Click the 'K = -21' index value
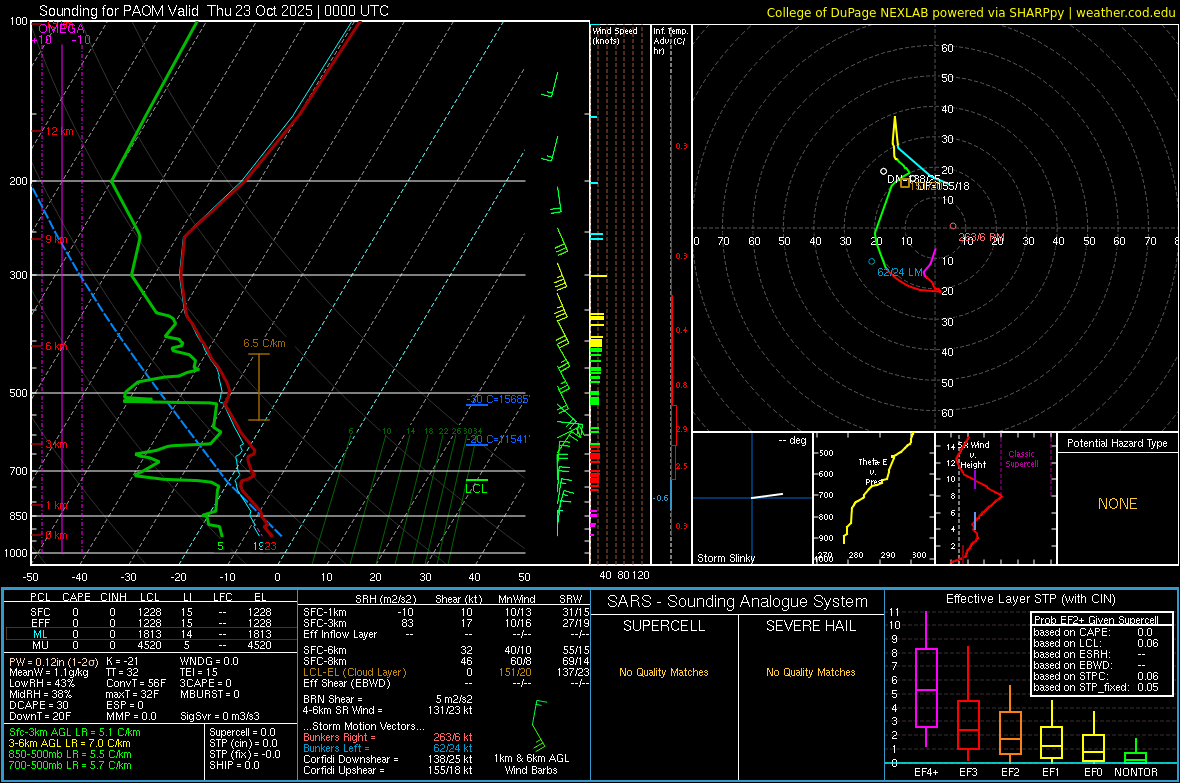The height and width of the screenshot is (783, 1180). coord(122,661)
